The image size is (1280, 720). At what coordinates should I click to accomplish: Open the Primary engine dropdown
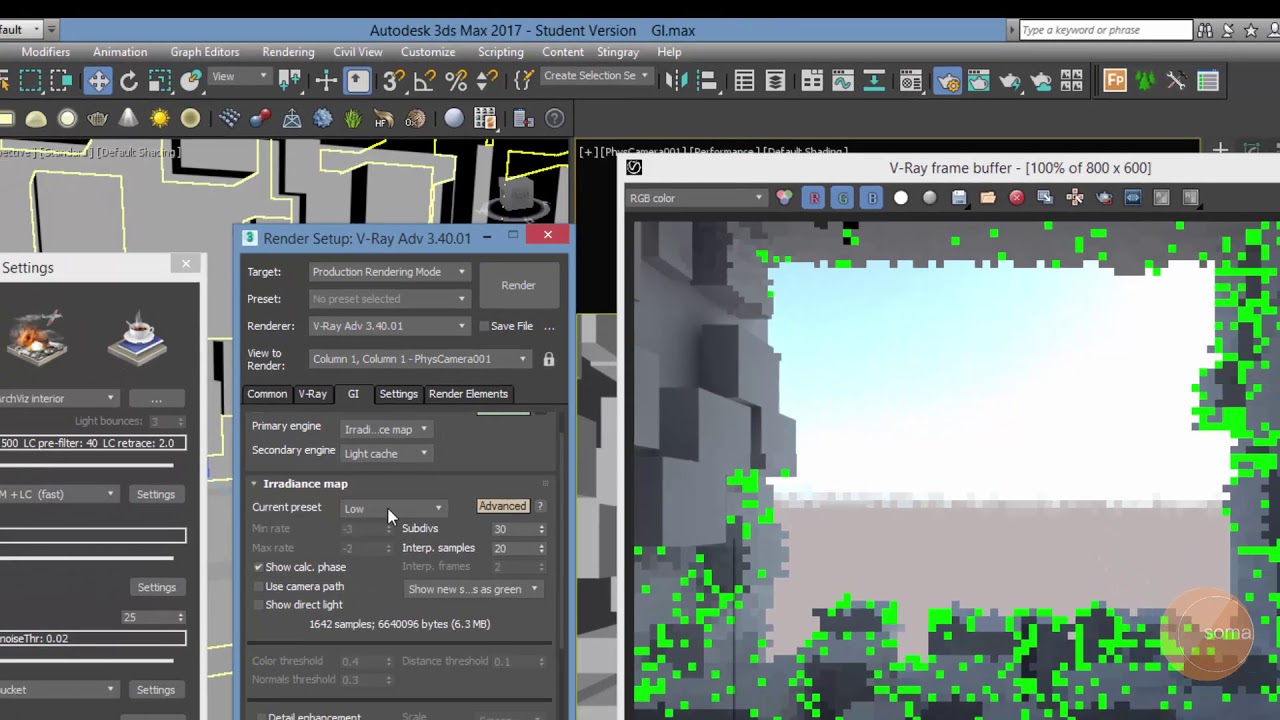tap(386, 430)
